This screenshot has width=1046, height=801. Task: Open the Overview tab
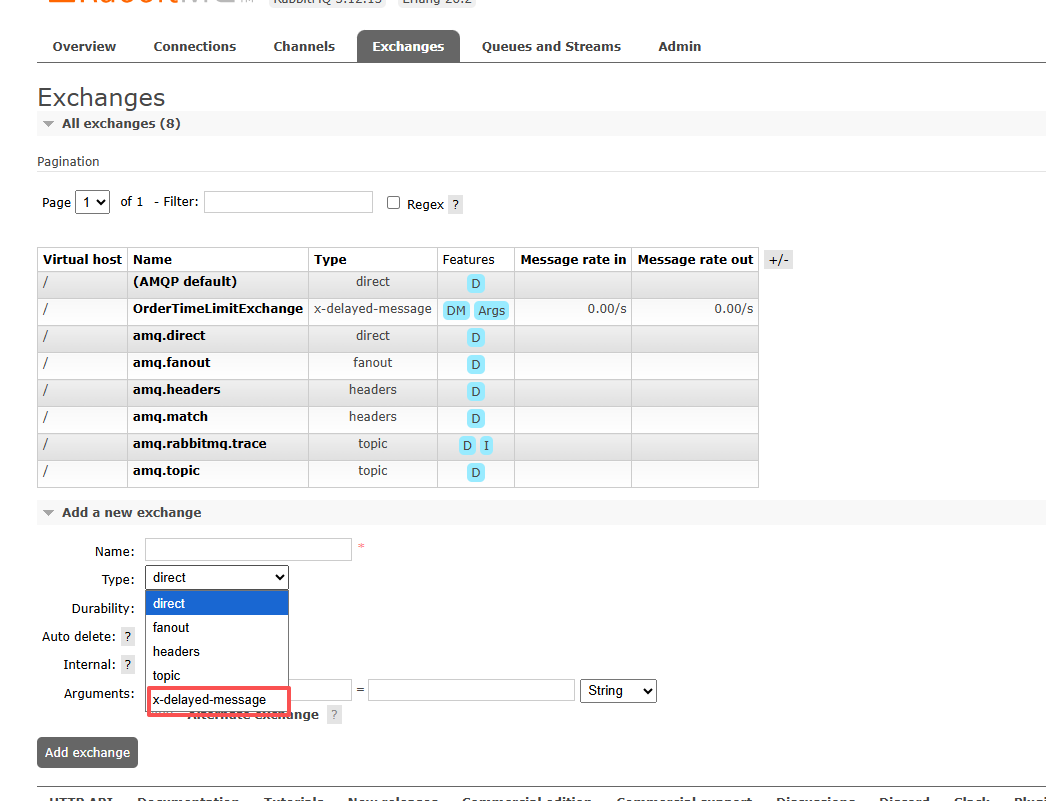coord(84,47)
